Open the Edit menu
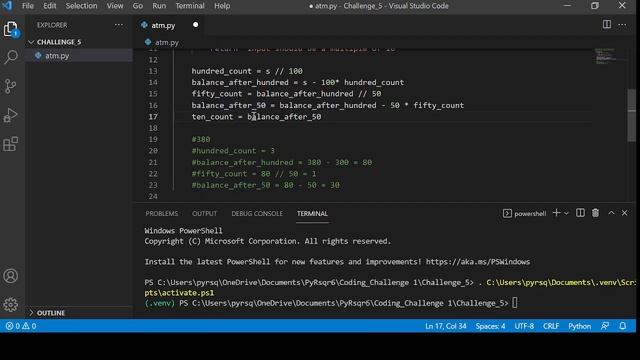 point(49,6)
